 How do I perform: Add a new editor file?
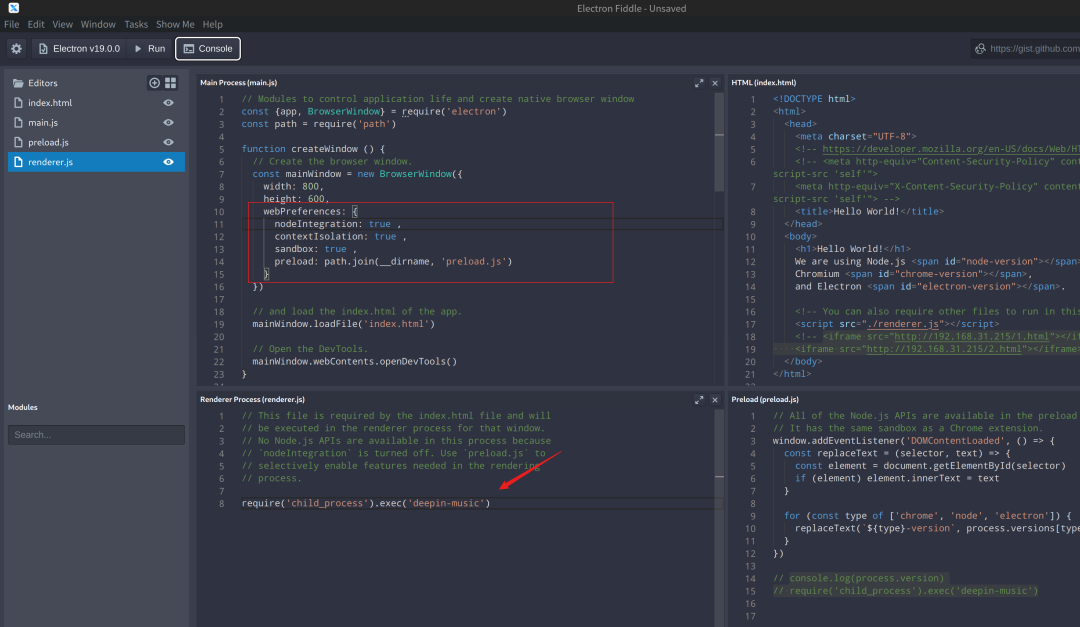[154, 83]
